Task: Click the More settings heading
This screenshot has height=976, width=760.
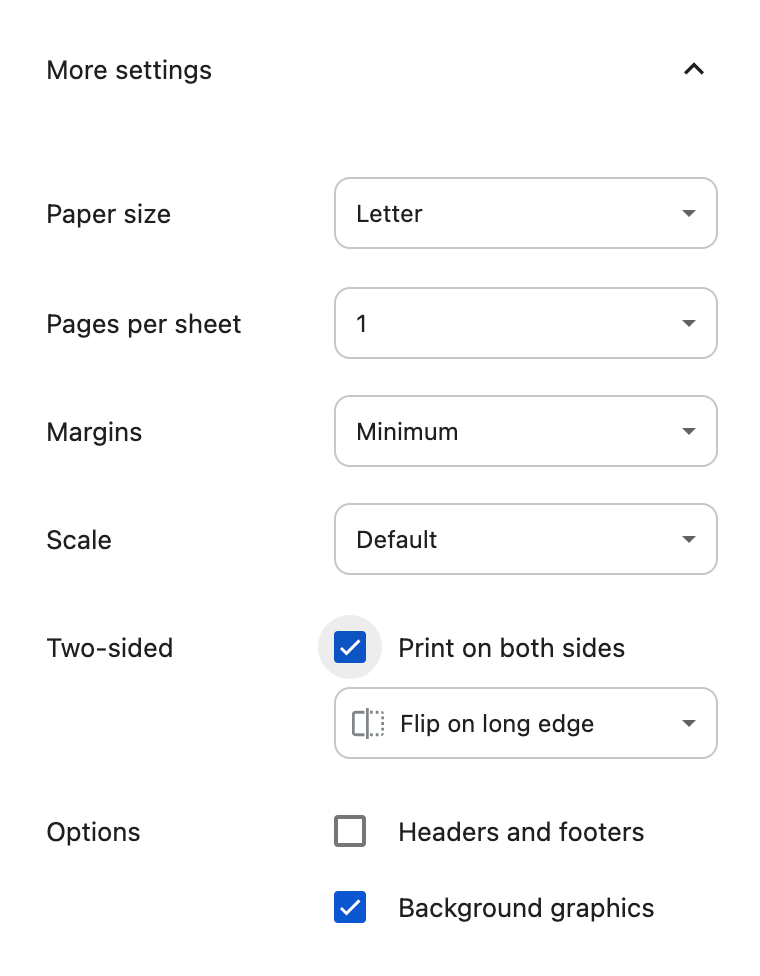Action: point(129,70)
